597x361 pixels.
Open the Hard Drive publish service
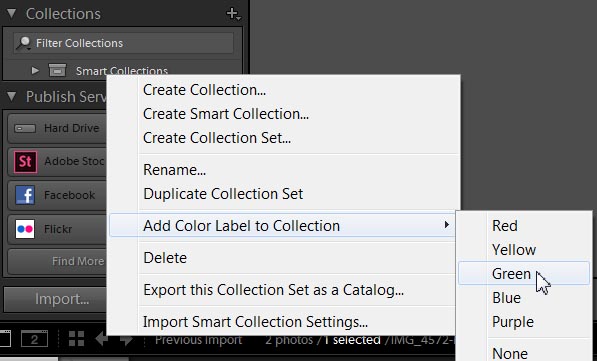pyautogui.click(x=57, y=128)
